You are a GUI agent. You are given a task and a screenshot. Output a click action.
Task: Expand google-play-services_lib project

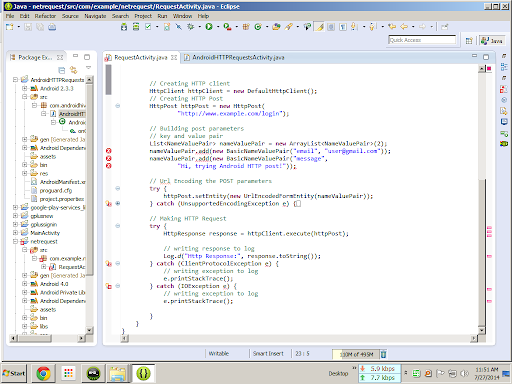[x=15, y=207]
